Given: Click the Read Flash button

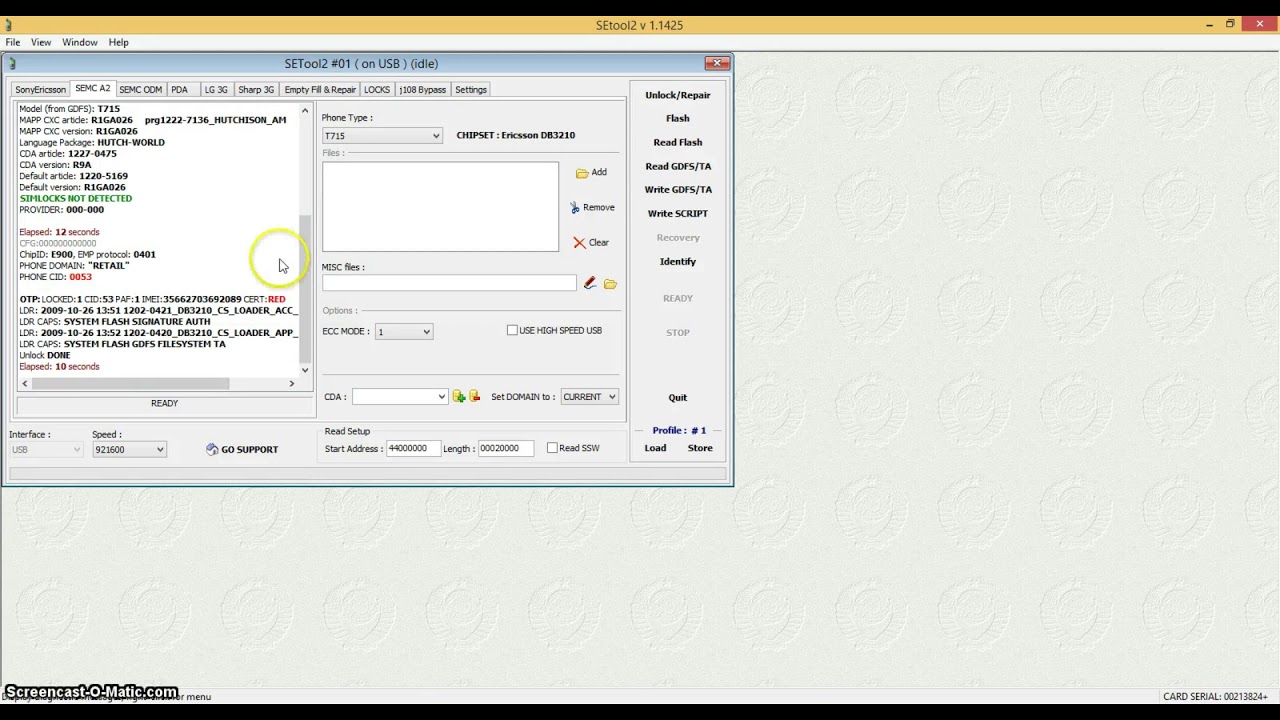Looking at the screenshot, I should tap(678, 142).
